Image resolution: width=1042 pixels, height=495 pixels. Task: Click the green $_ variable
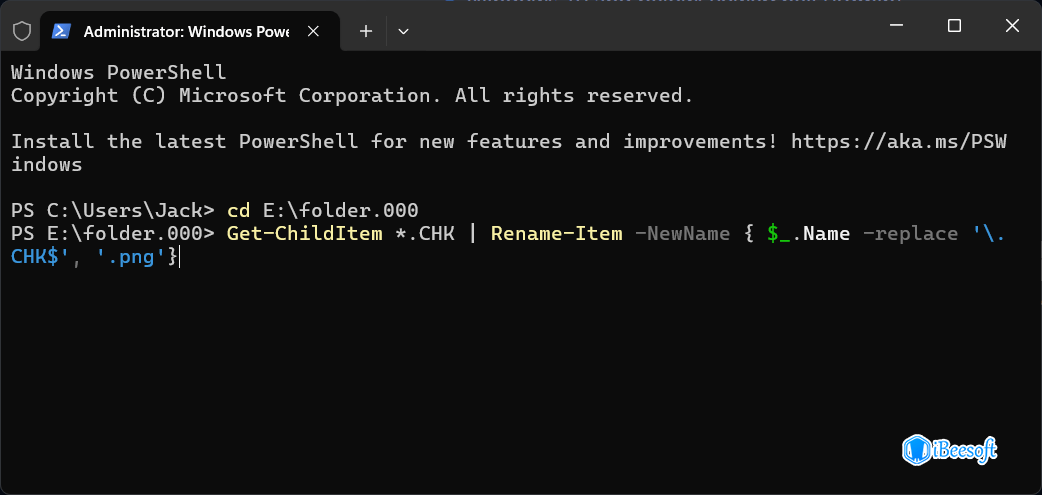point(779,234)
